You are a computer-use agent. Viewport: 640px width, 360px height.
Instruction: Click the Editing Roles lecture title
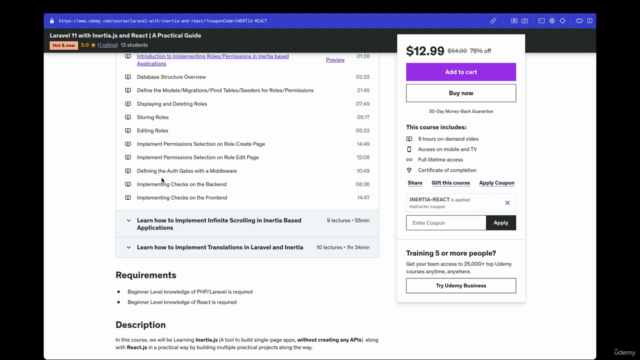[x=152, y=131]
